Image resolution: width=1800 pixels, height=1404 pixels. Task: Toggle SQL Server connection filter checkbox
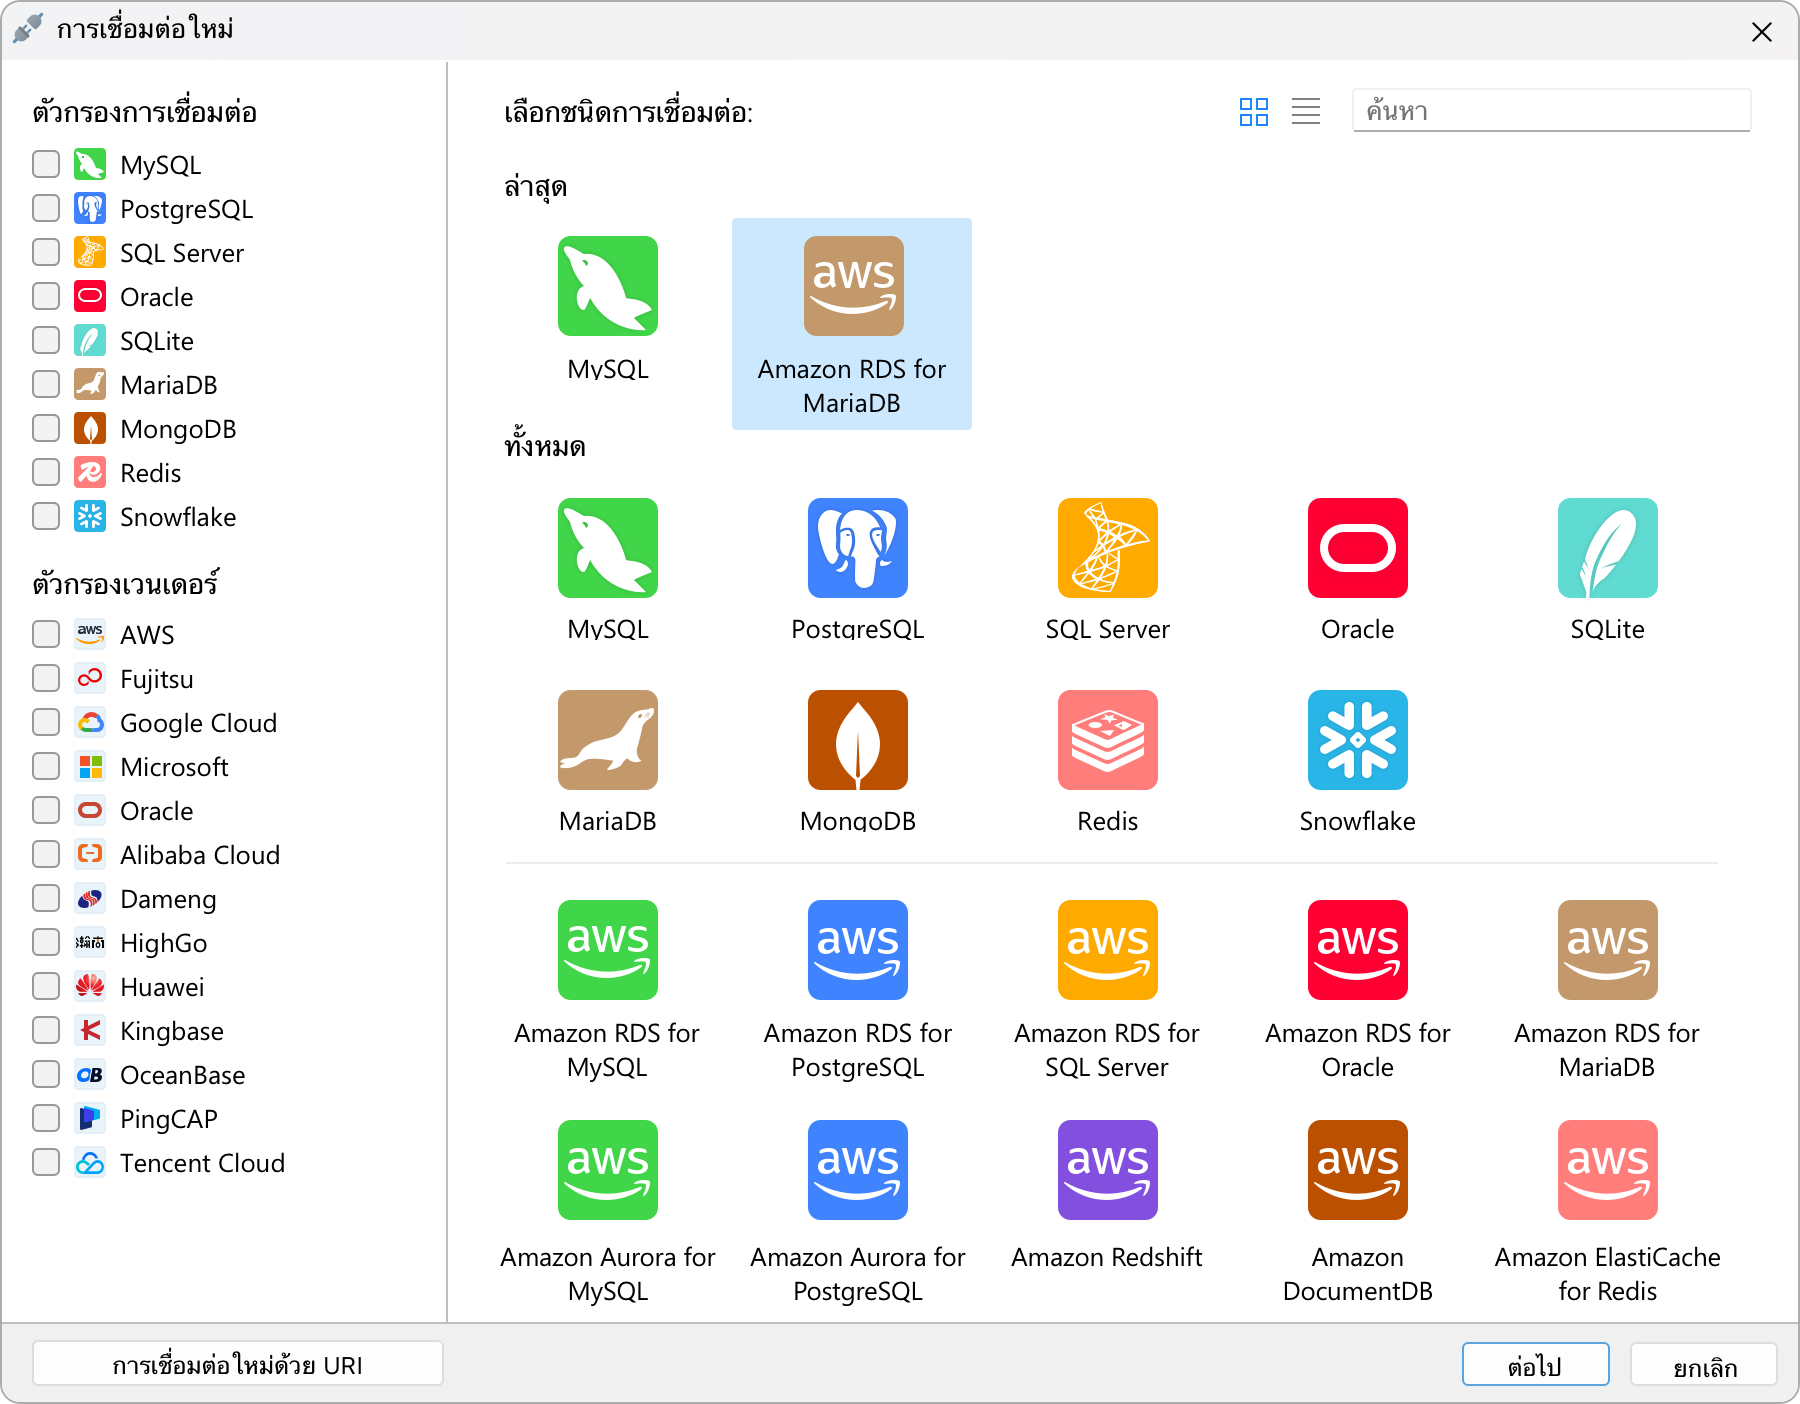pos(46,252)
